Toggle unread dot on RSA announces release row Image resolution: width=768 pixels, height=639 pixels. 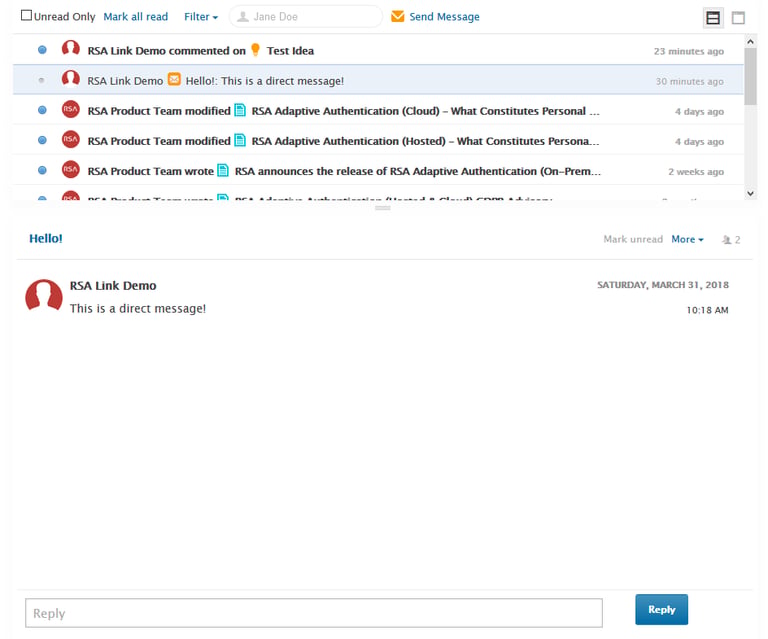point(42,170)
